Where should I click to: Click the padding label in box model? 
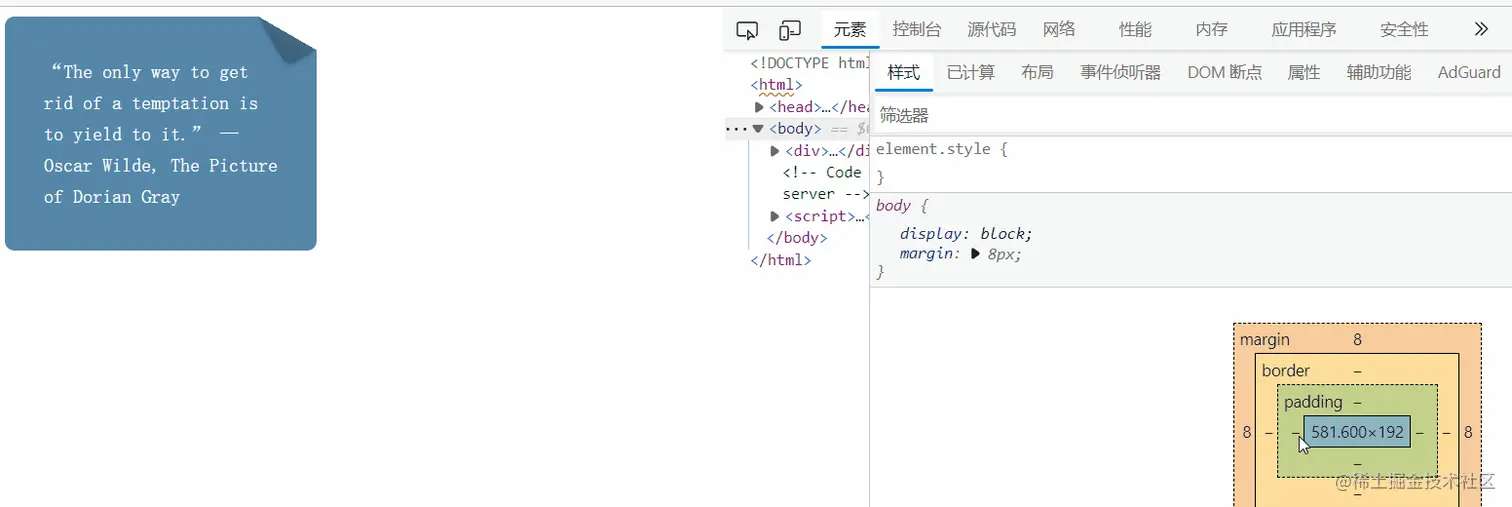(1313, 402)
